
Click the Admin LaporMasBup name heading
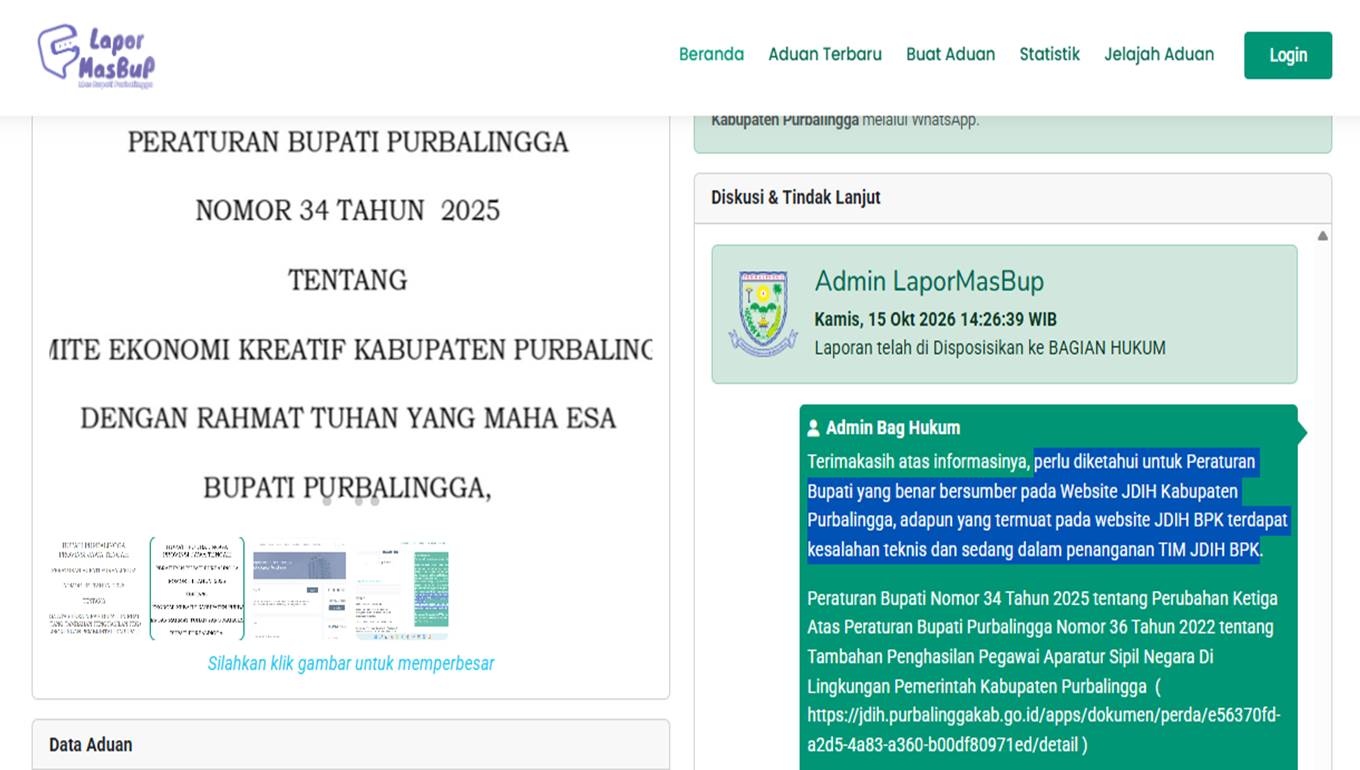click(929, 281)
